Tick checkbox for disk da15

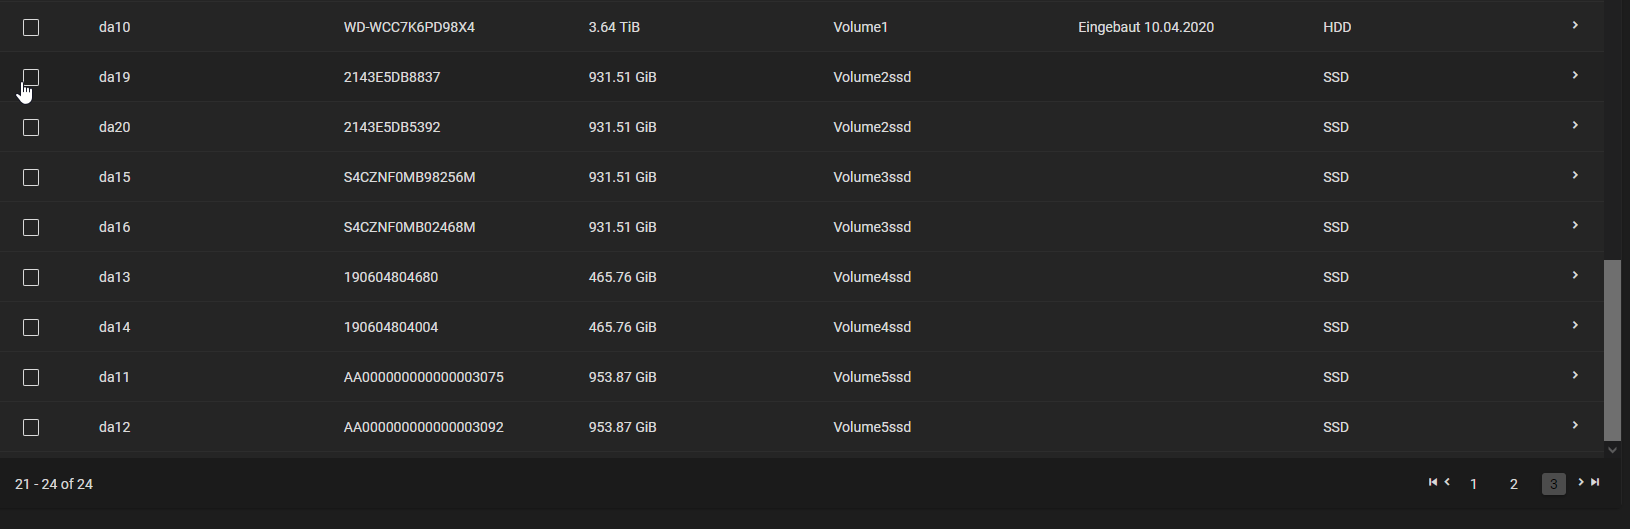(31, 177)
